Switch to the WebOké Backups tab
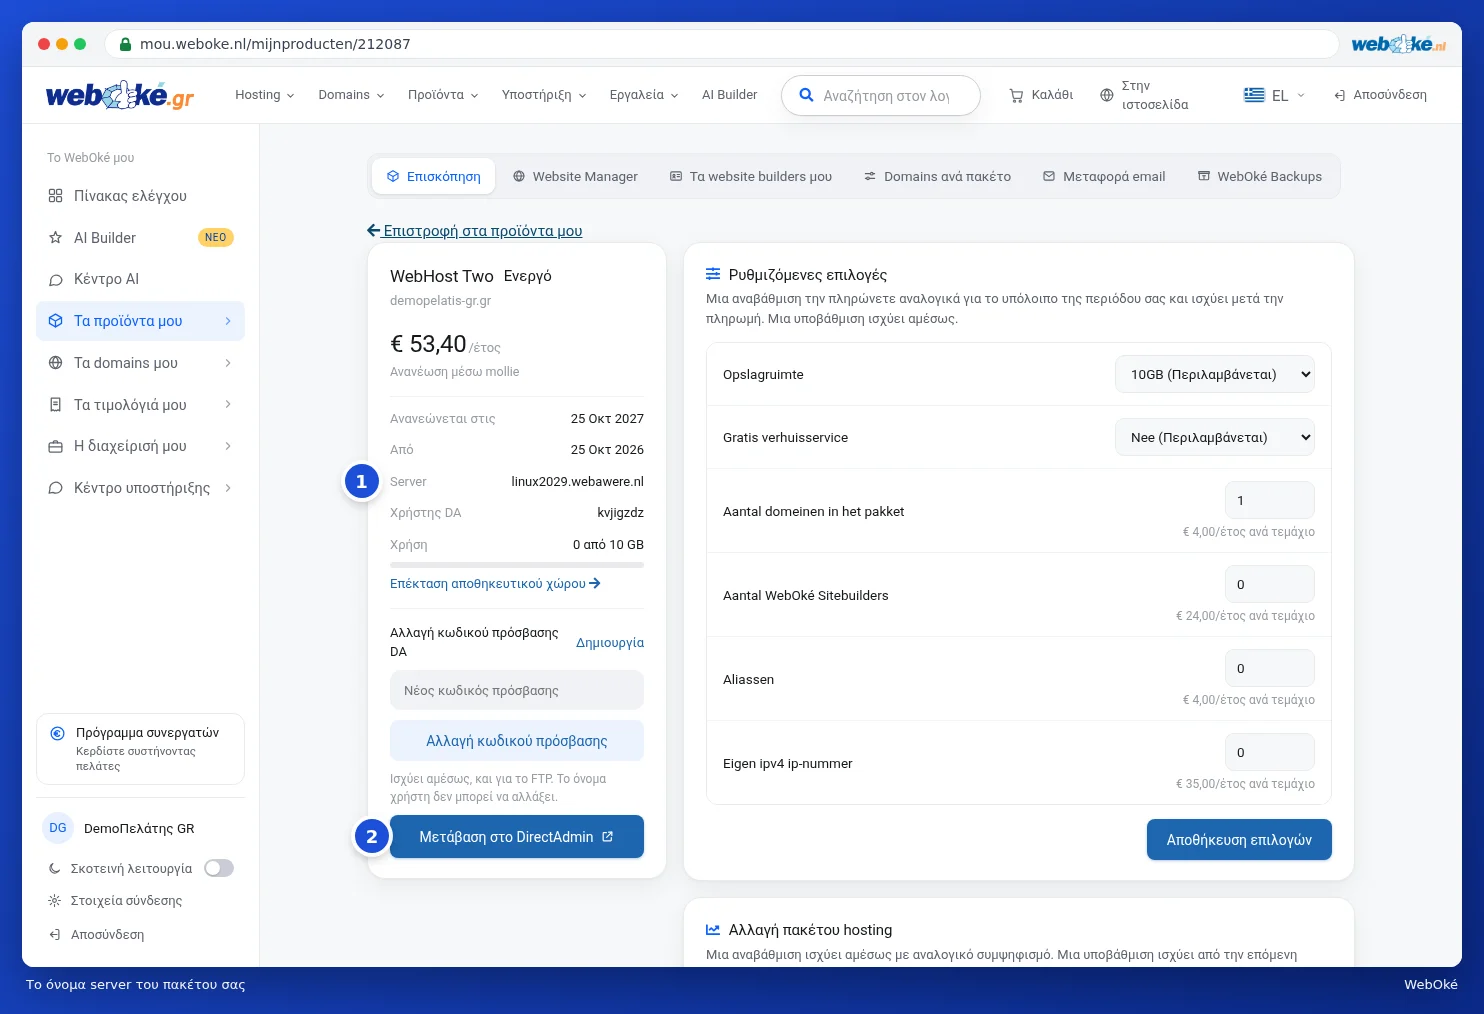The height and width of the screenshot is (1014, 1484). coord(1260,177)
